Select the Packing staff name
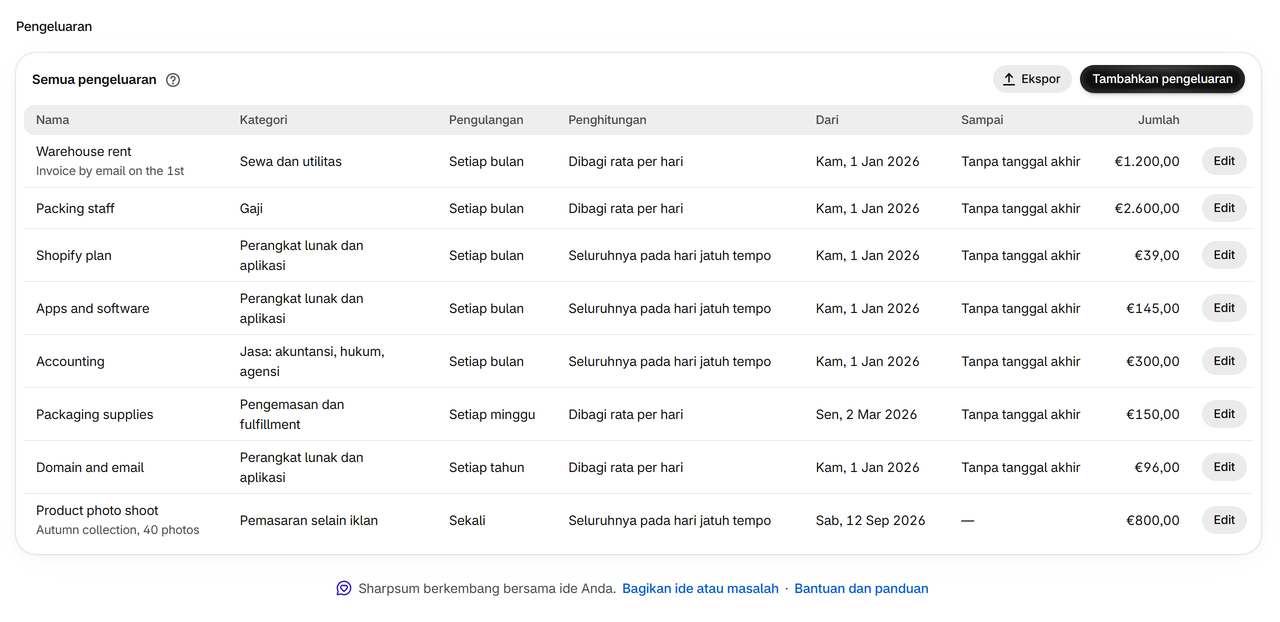Screen dimensions: 1280x622 pyautogui.click(x=75, y=209)
